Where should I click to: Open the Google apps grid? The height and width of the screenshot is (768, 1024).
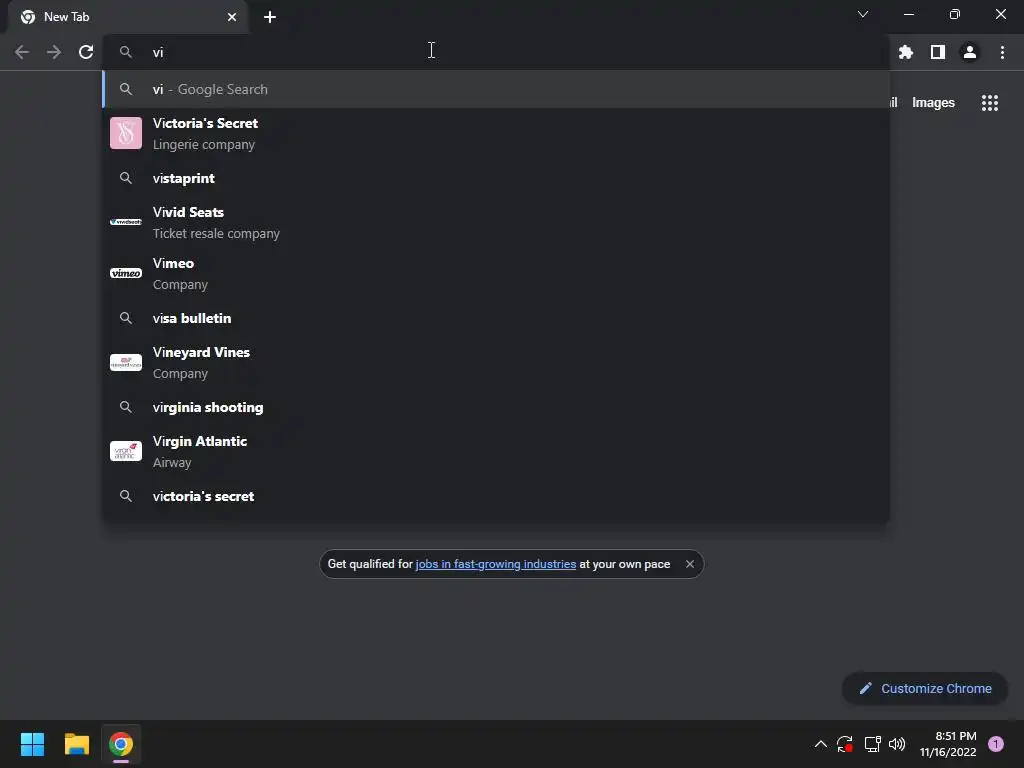click(990, 103)
